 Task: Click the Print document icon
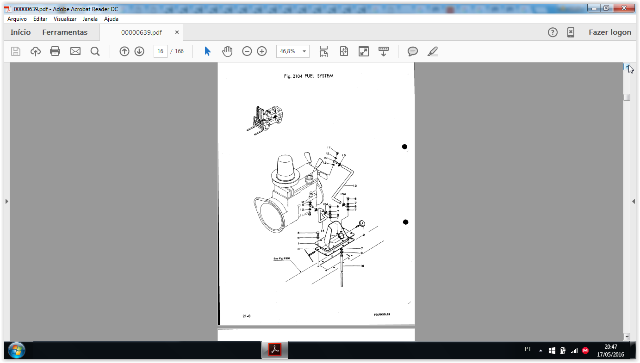(55, 51)
